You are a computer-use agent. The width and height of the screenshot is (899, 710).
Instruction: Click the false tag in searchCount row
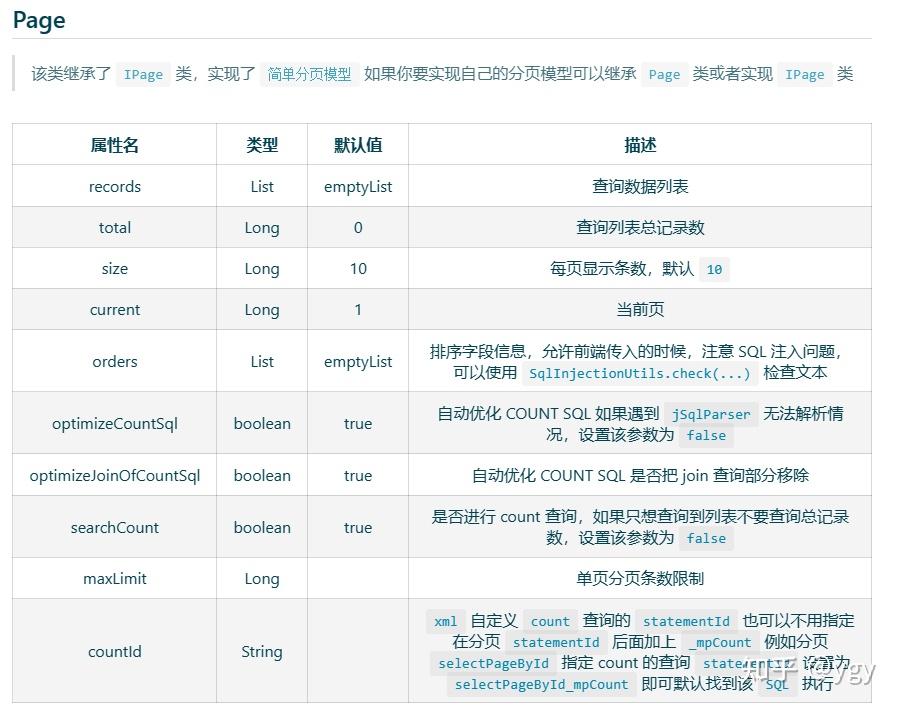pyautogui.click(x=706, y=538)
